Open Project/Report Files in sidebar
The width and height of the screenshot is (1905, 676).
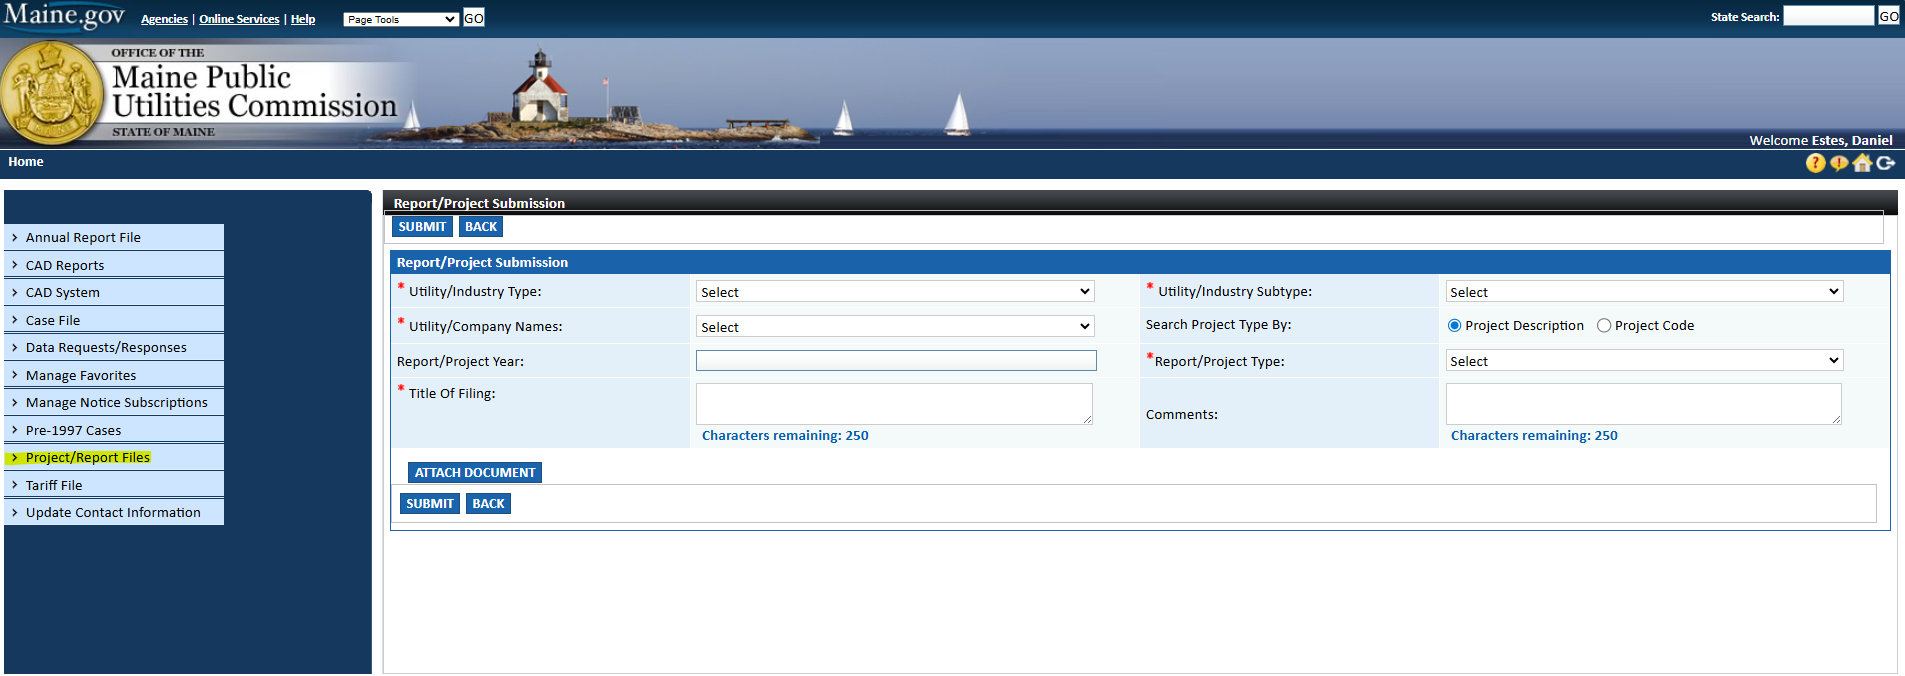(114, 458)
